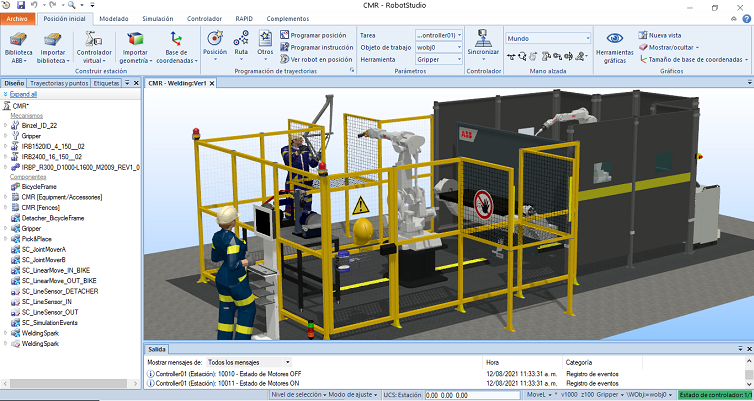This screenshot has width=754, height=401.
Task: Select the Jog Joint tool
Action: [x=546, y=56]
